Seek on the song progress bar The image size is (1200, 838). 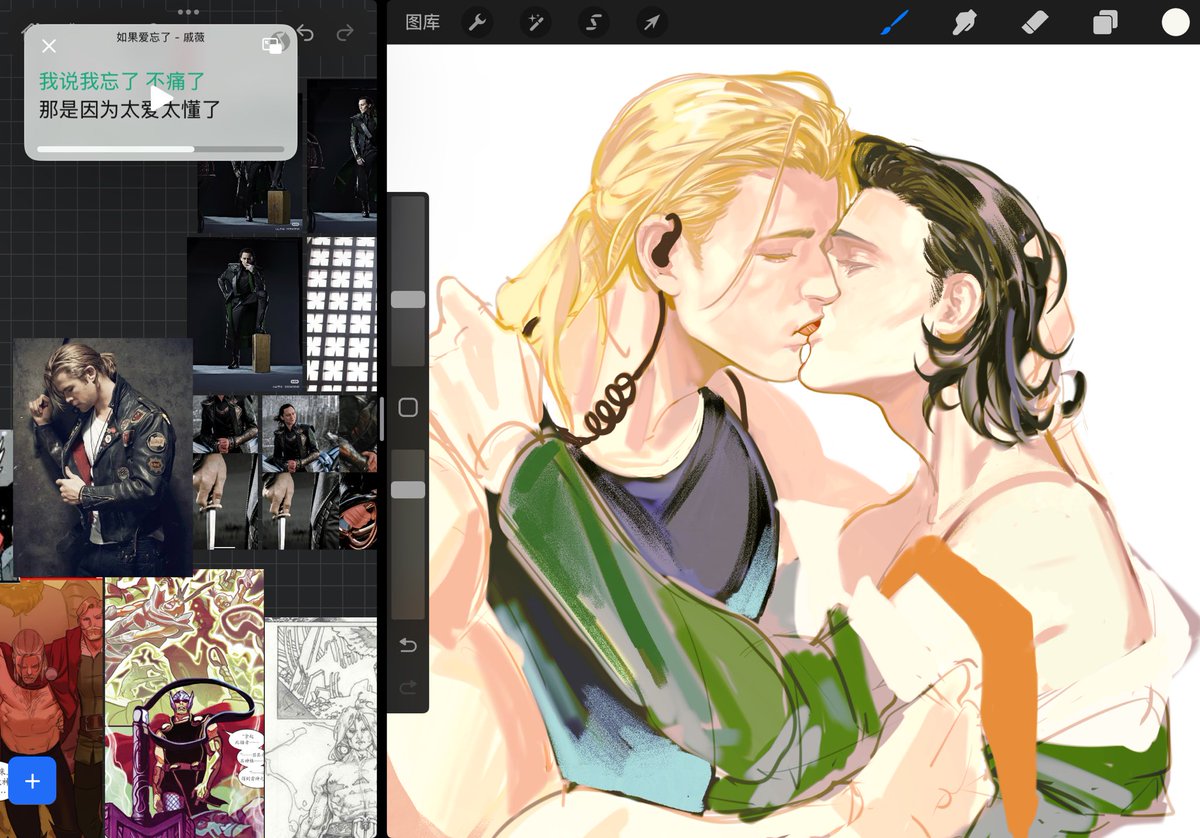click(161, 149)
